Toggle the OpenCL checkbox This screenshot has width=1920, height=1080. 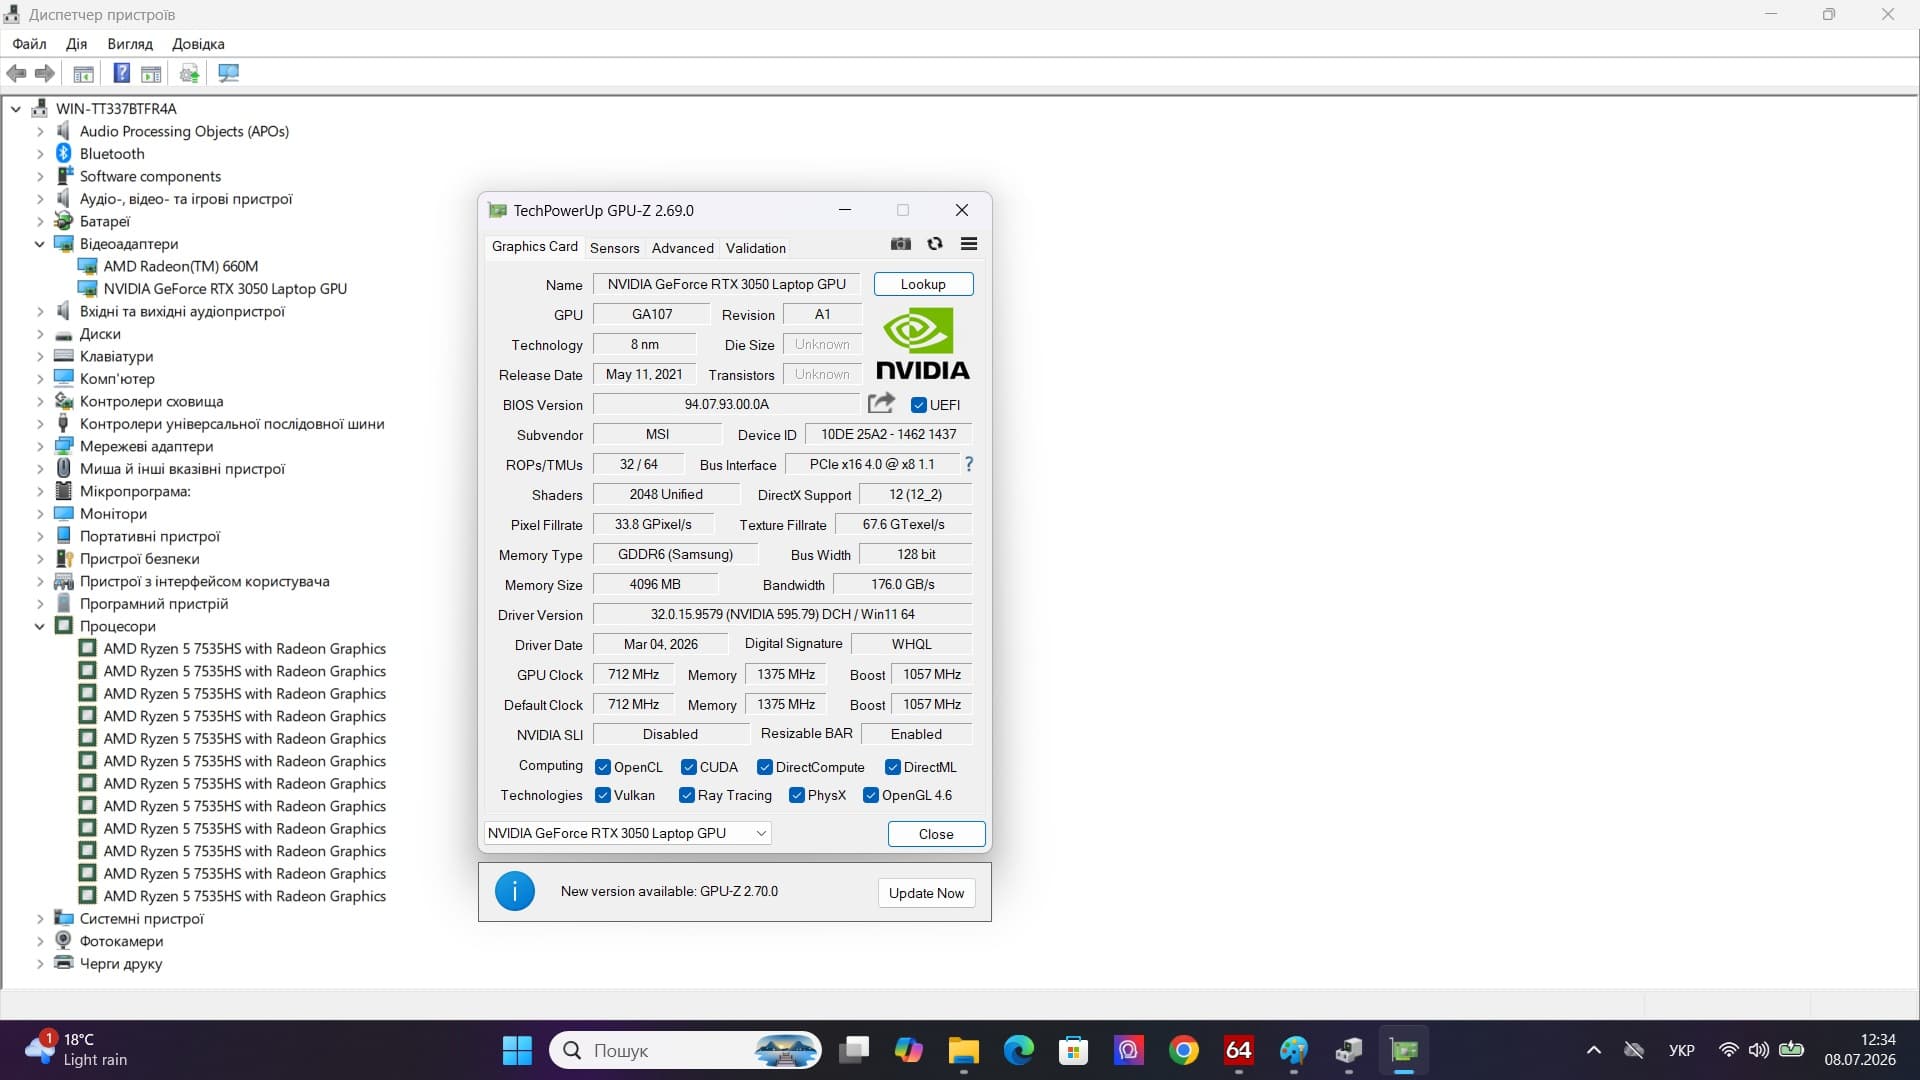[x=602, y=767]
